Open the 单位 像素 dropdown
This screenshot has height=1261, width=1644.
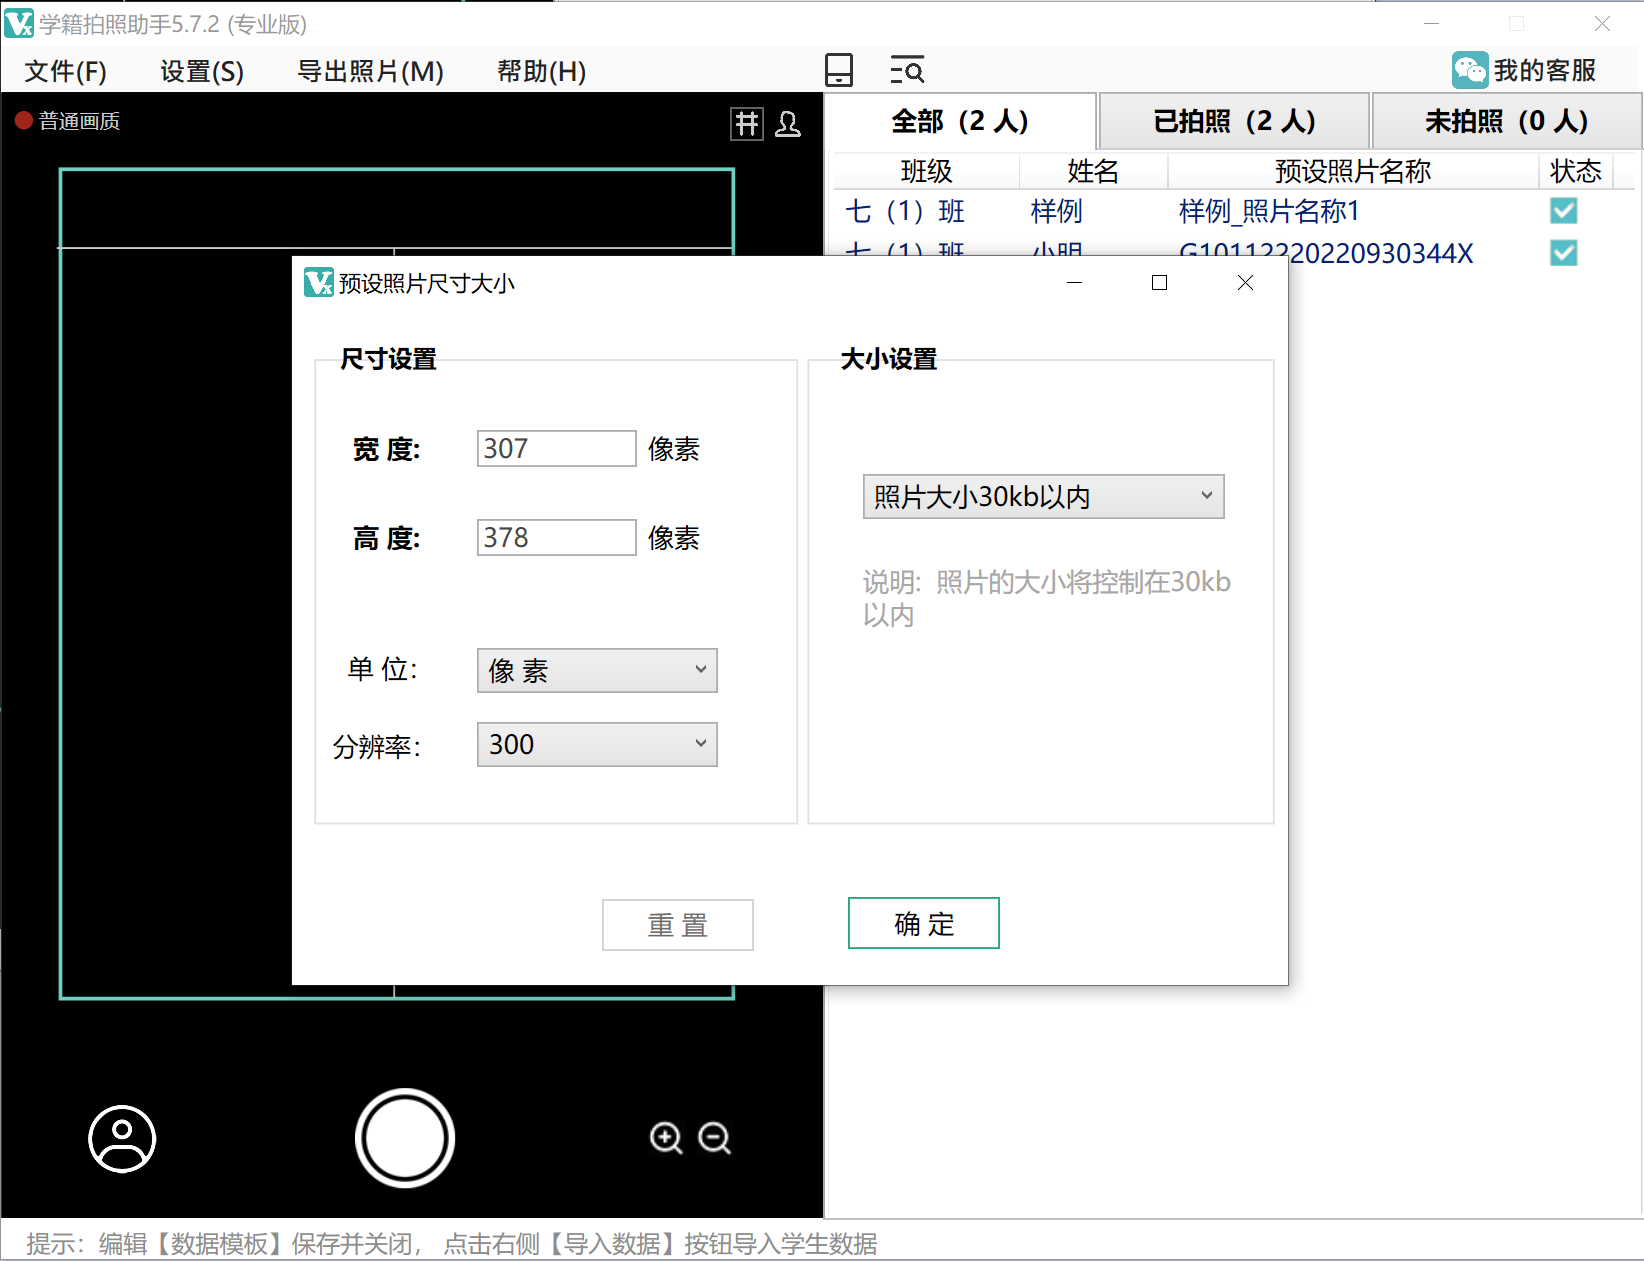(597, 671)
